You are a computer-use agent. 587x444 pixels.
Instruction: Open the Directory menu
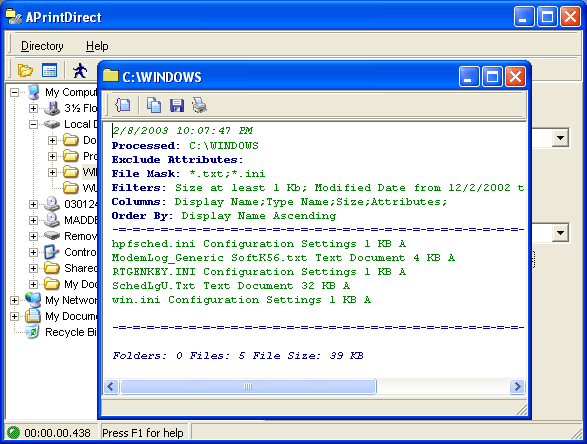click(x=42, y=46)
